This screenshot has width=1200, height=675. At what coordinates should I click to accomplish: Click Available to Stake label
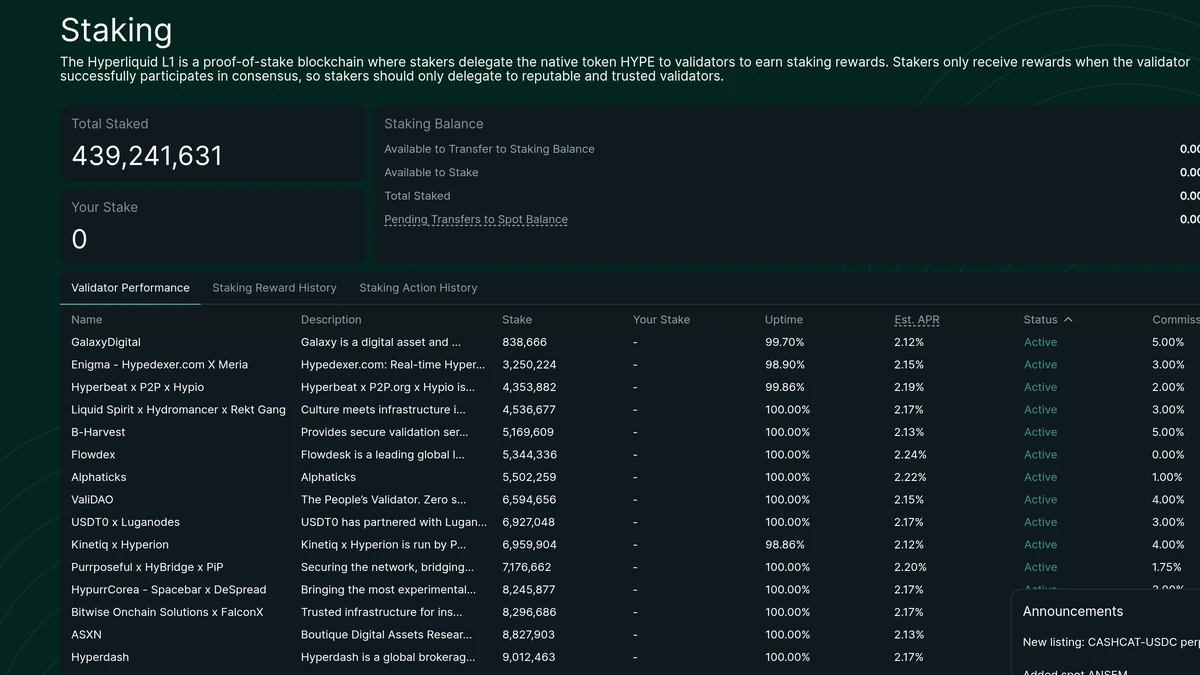pyautogui.click(x=431, y=173)
